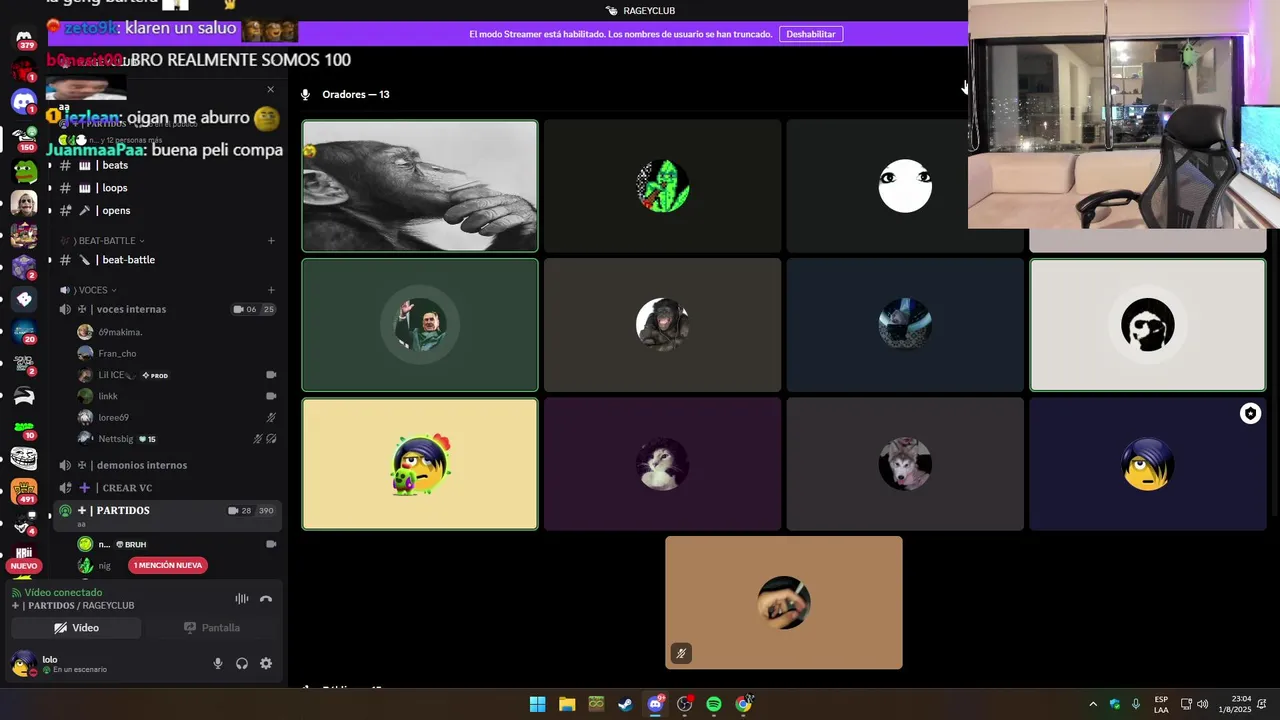The width and height of the screenshot is (1280, 720).
Task: Select the husky dog avatar speaker tile
Action: coord(905,464)
